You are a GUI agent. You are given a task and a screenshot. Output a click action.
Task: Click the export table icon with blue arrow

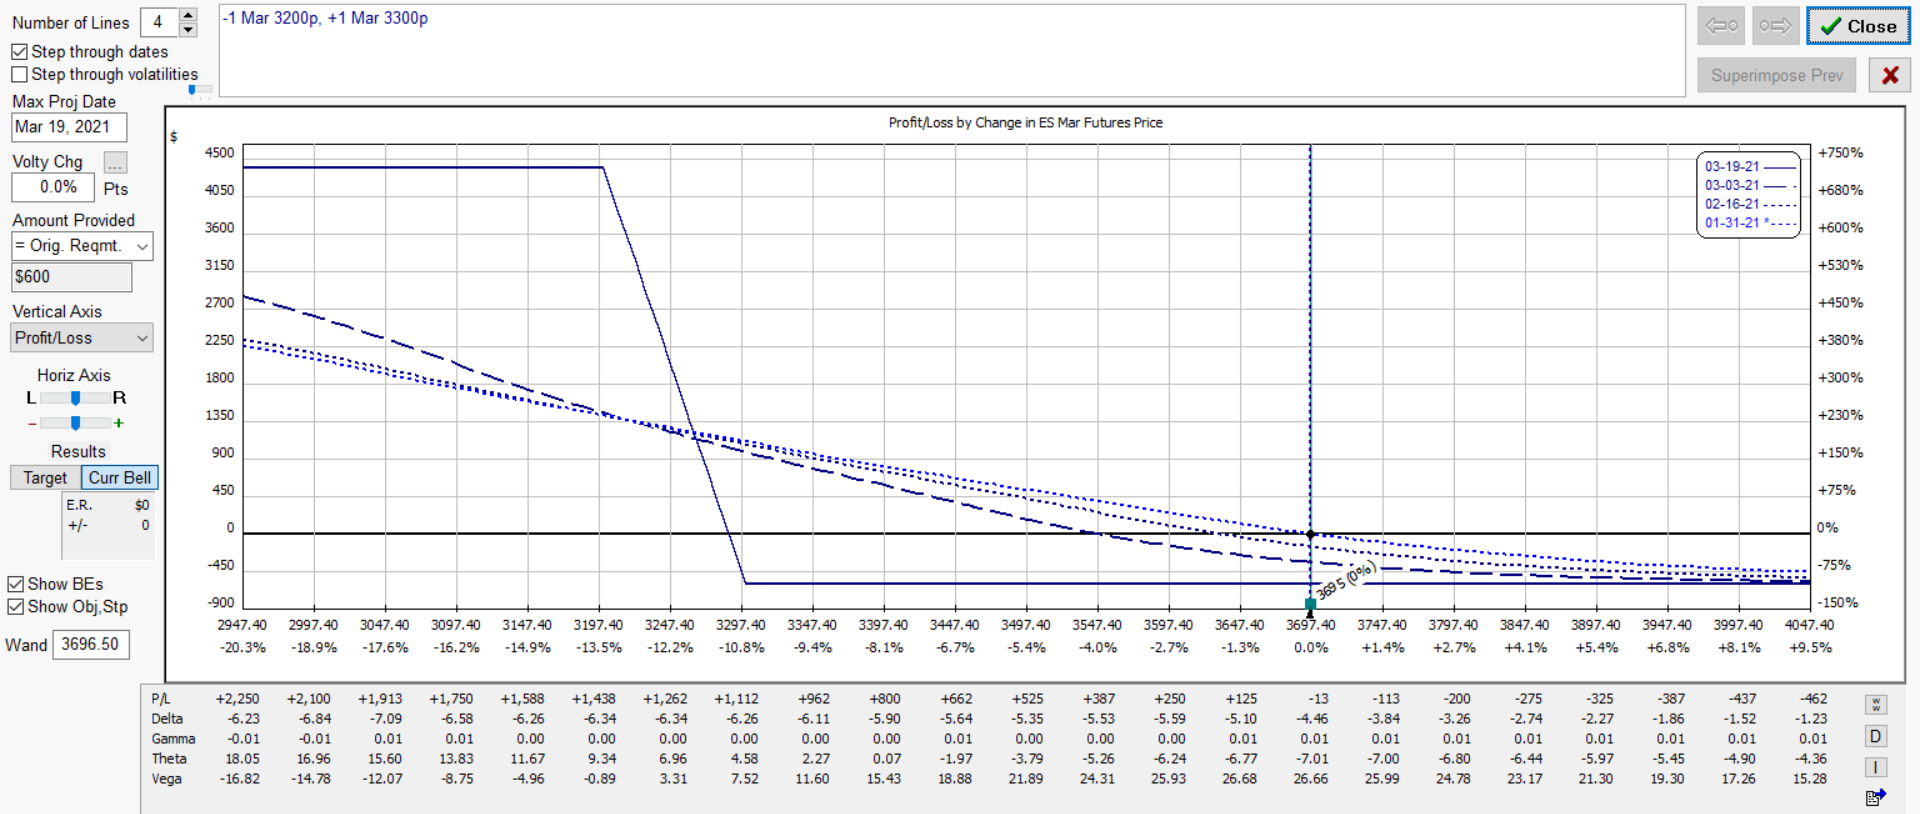click(1876, 797)
